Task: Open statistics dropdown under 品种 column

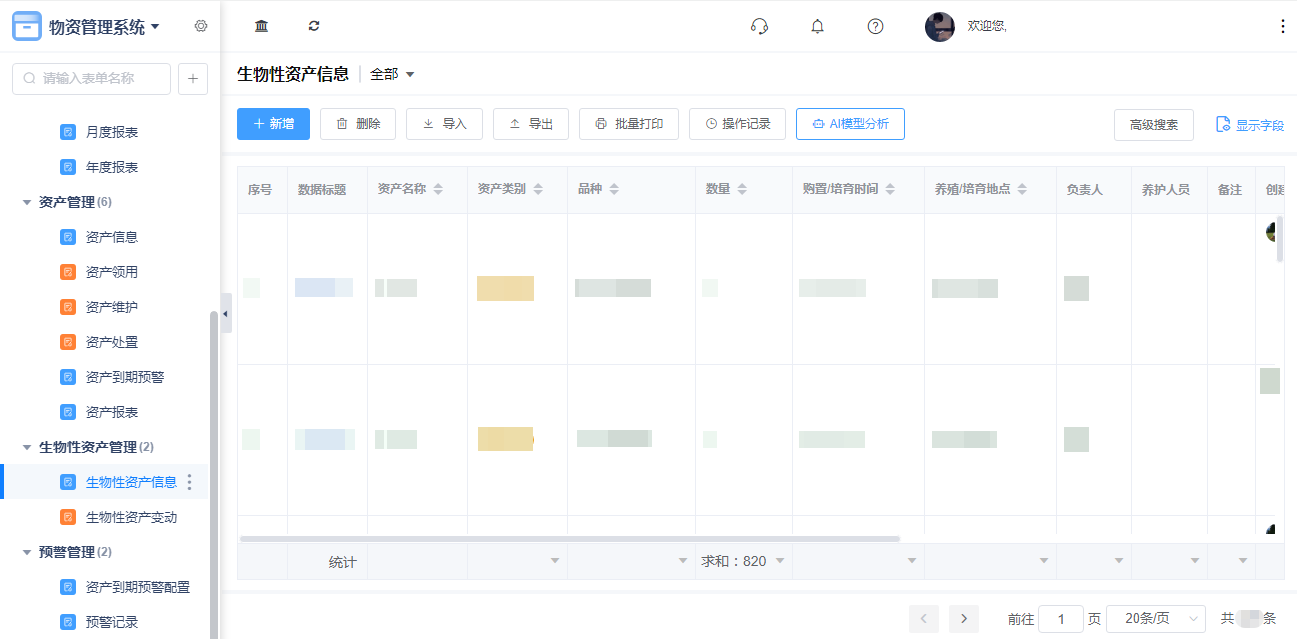Action: [x=683, y=561]
